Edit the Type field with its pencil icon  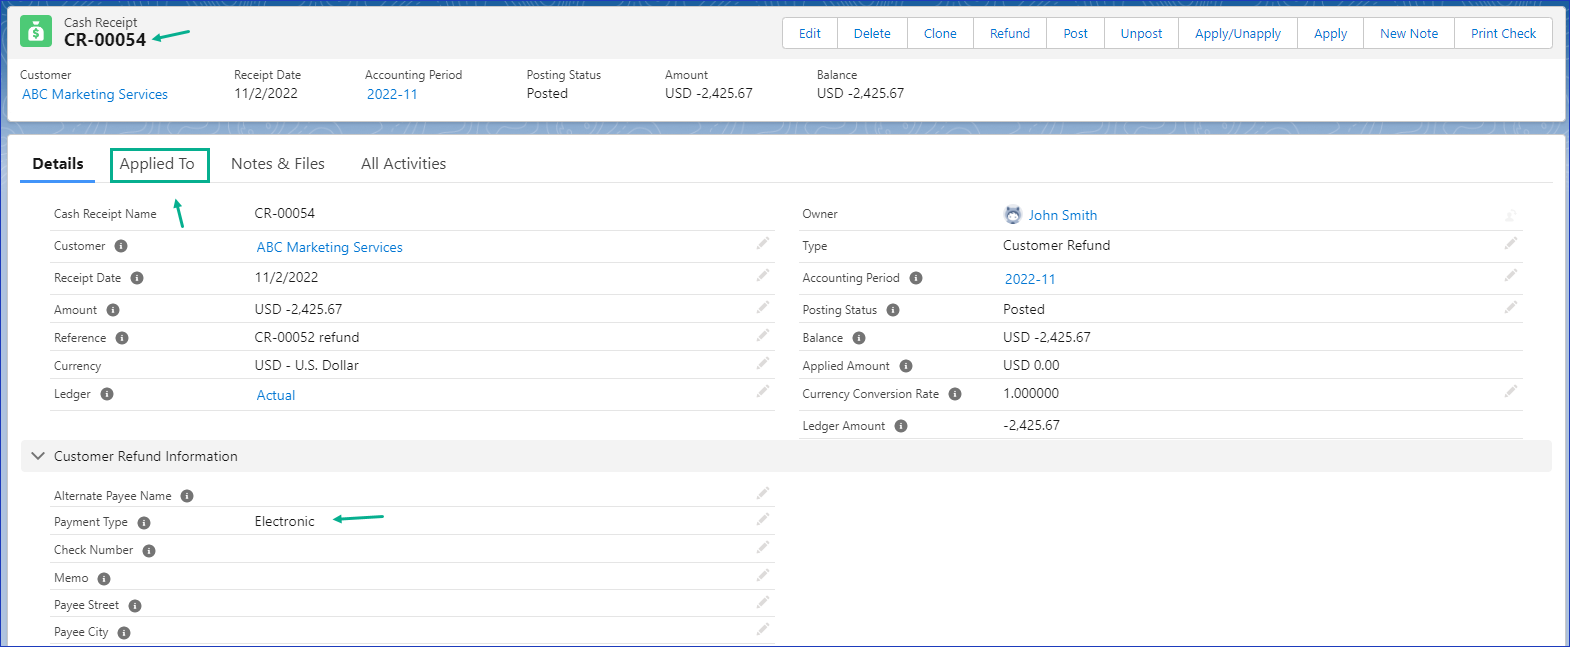point(1511,243)
